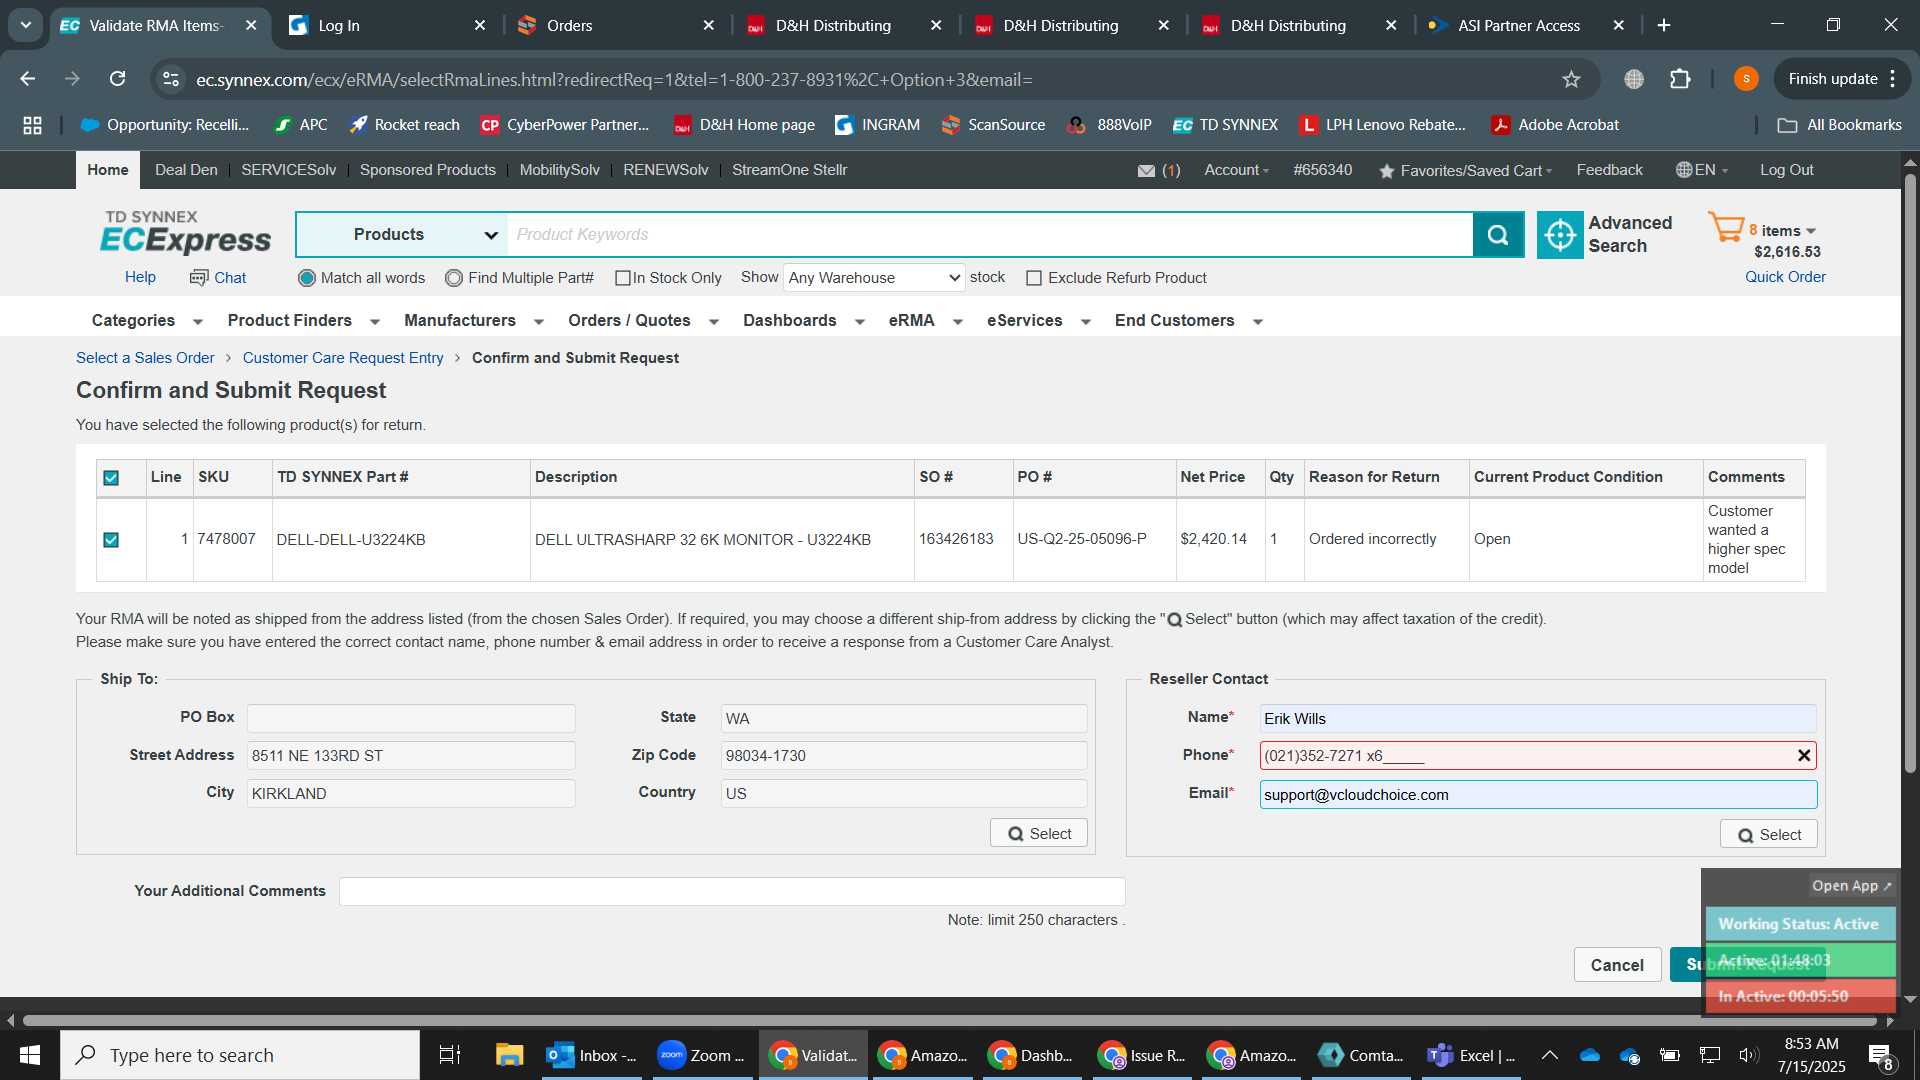This screenshot has height=1080, width=1920.
Task: View site information icon in address bar
Action: (171, 79)
